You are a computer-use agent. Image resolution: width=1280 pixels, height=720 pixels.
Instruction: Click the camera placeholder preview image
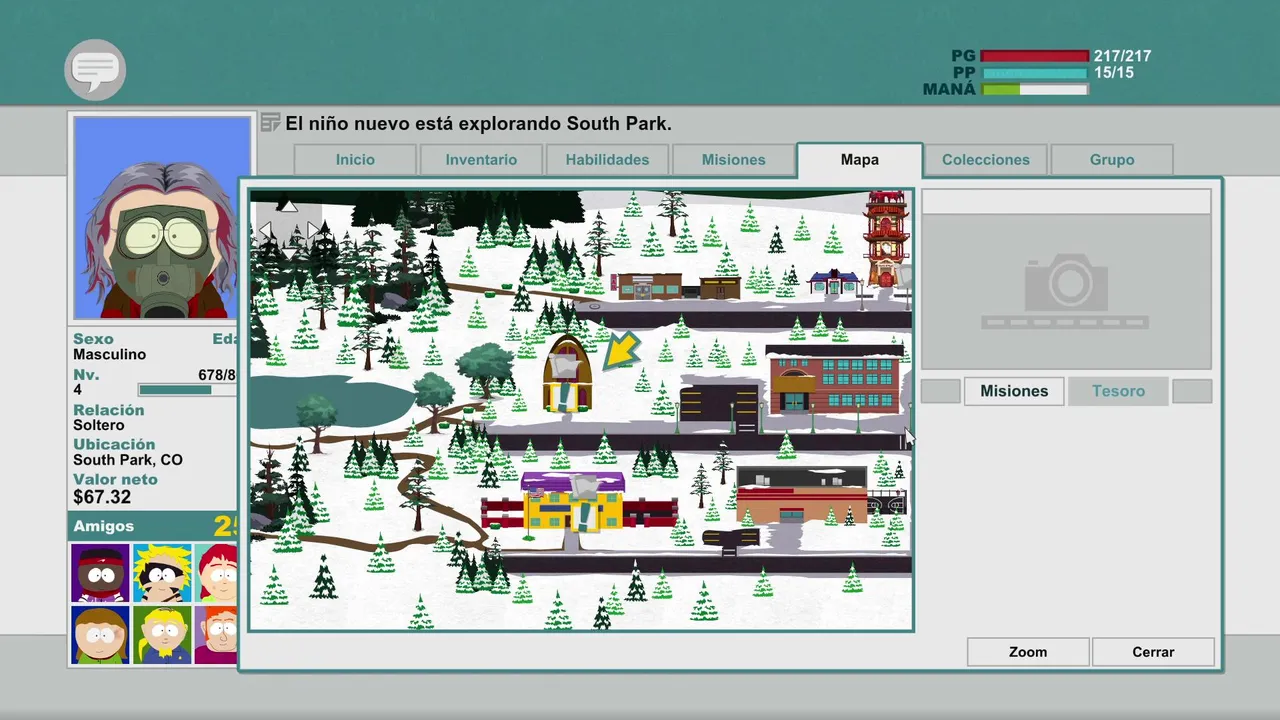(1066, 292)
